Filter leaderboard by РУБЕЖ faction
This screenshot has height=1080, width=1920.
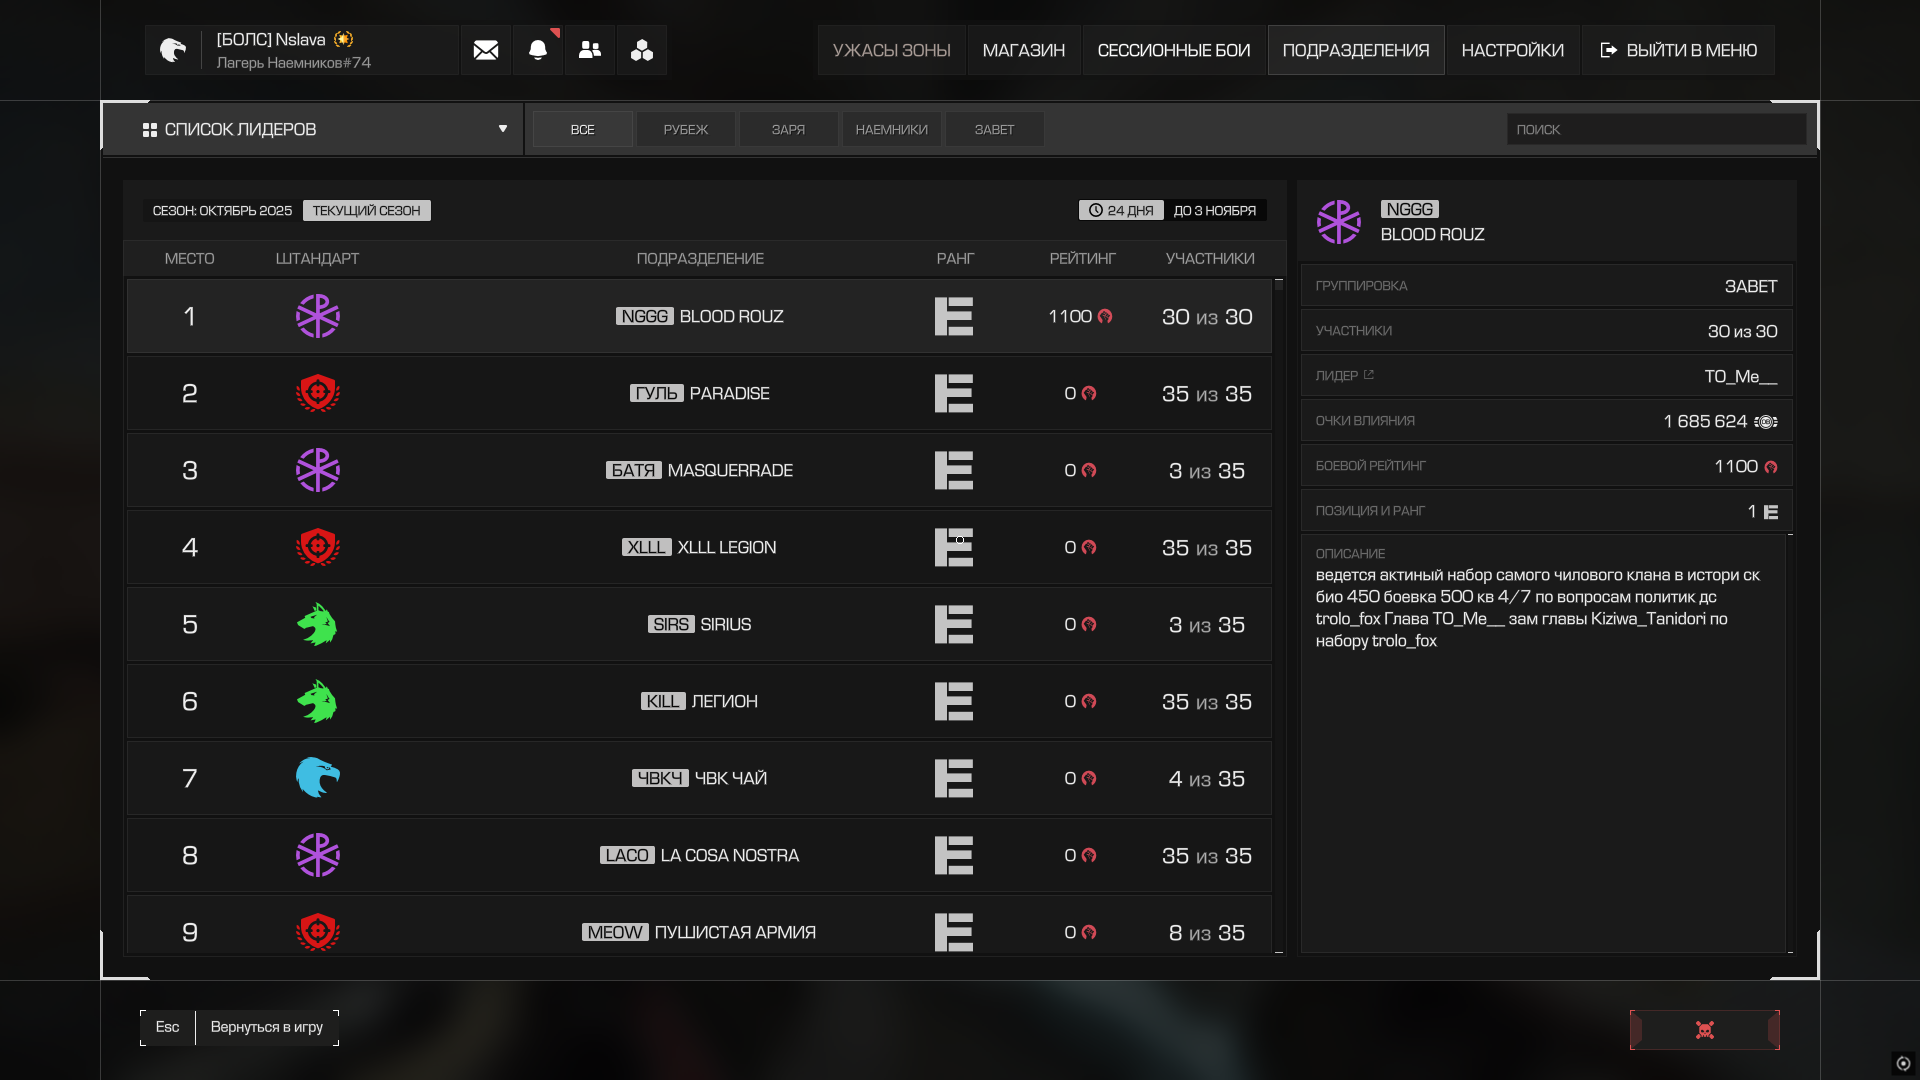(685, 129)
